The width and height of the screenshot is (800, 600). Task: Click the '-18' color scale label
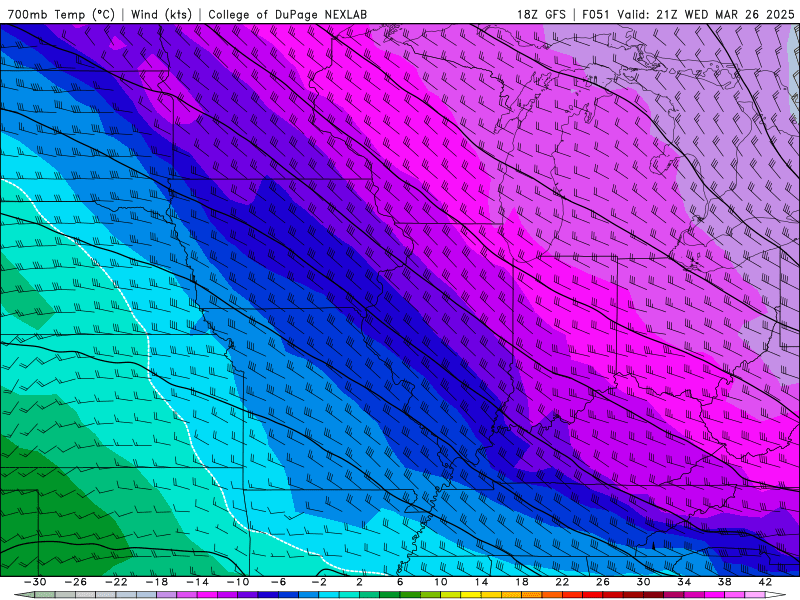click(x=157, y=582)
